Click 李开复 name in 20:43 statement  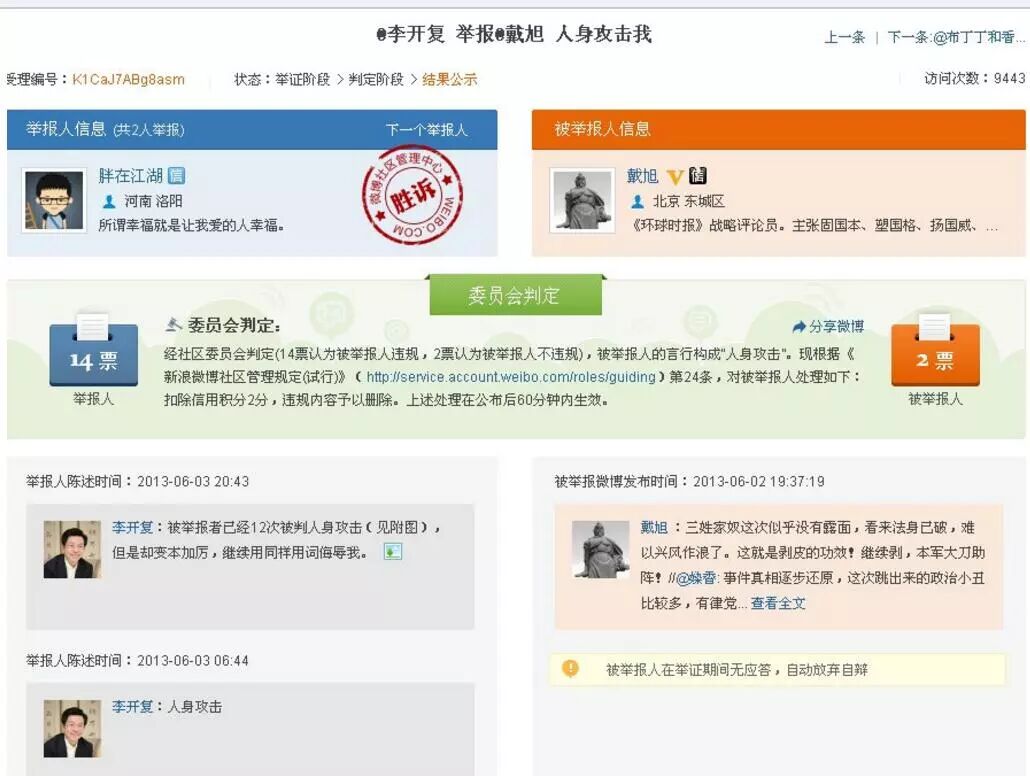point(132,527)
